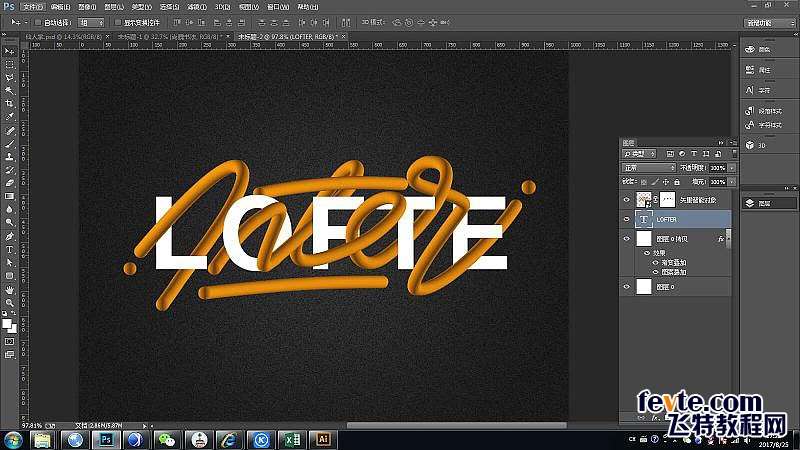
Task: Open the workspace switcher dropdown
Action: pyautogui.click(x=770, y=23)
